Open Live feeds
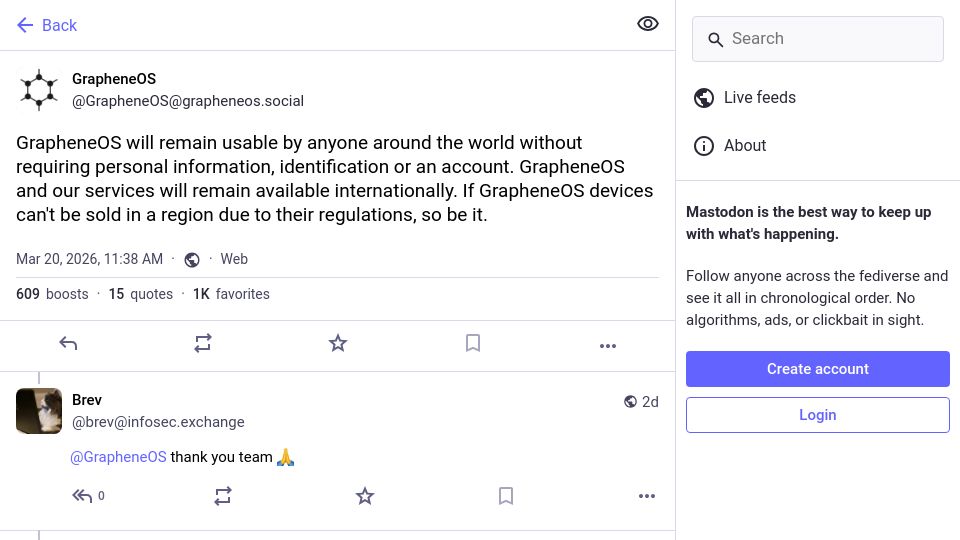 pos(744,97)
